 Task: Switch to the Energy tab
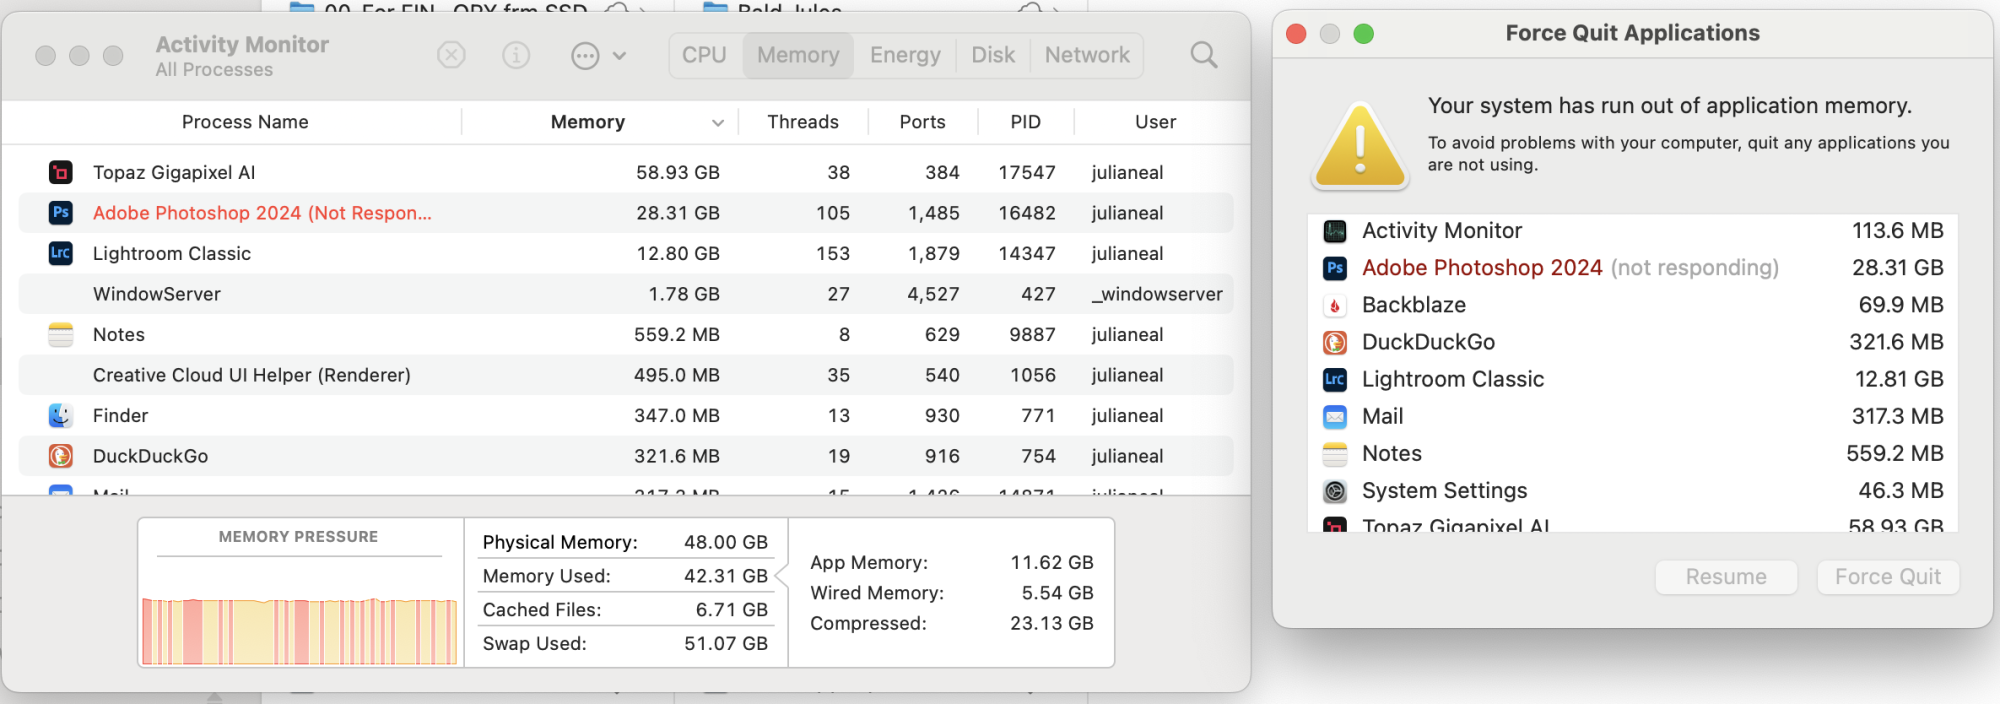905,55
